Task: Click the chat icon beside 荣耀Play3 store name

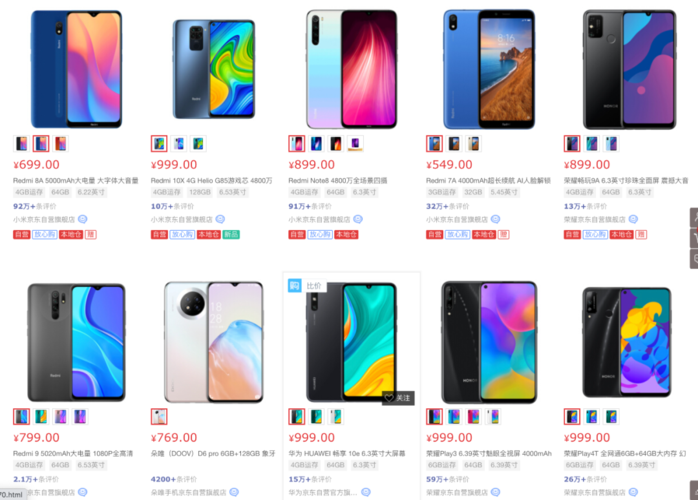Action: [x=495, y=492]
